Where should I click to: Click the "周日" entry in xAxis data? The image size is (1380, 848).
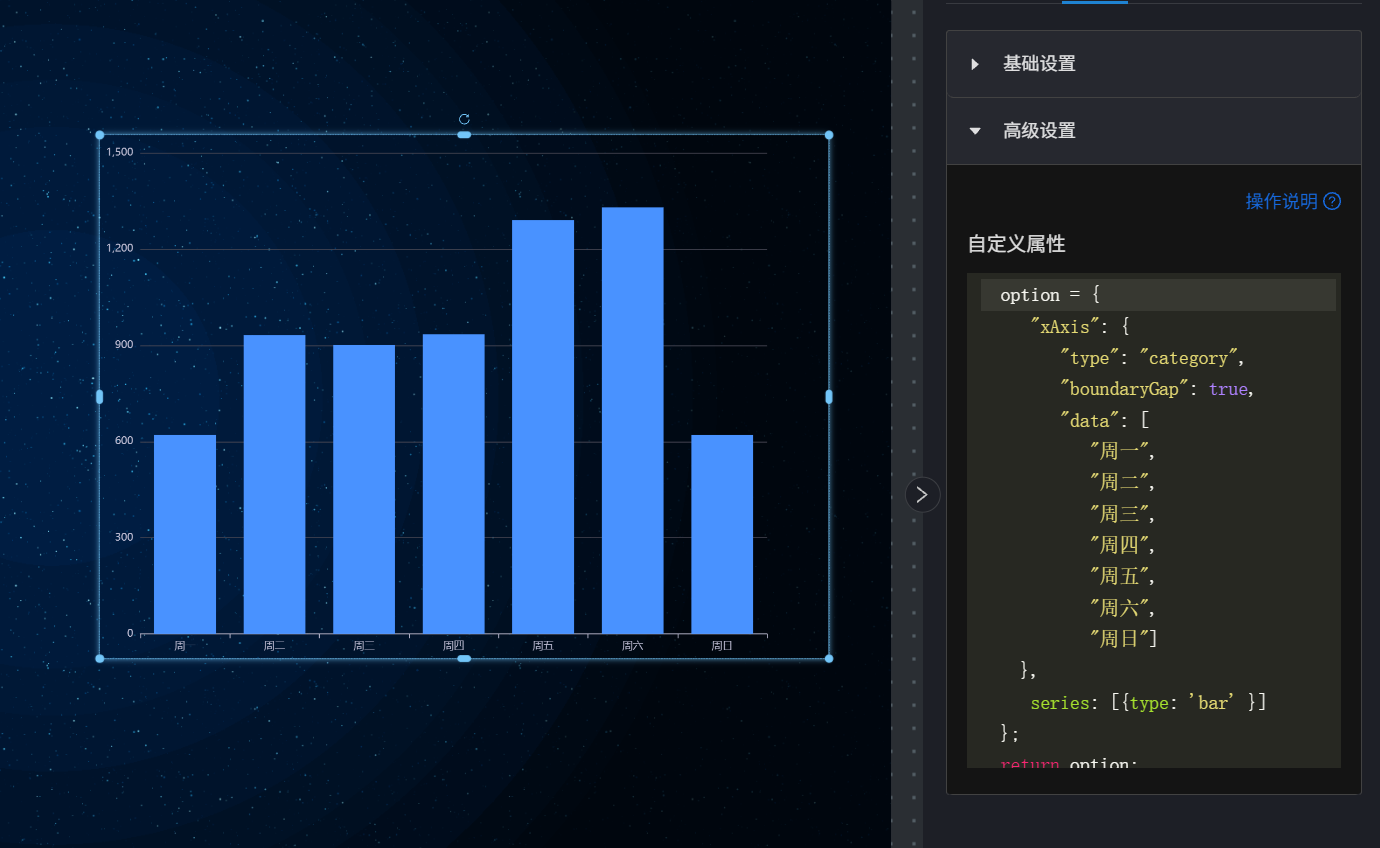point(1123,639)
